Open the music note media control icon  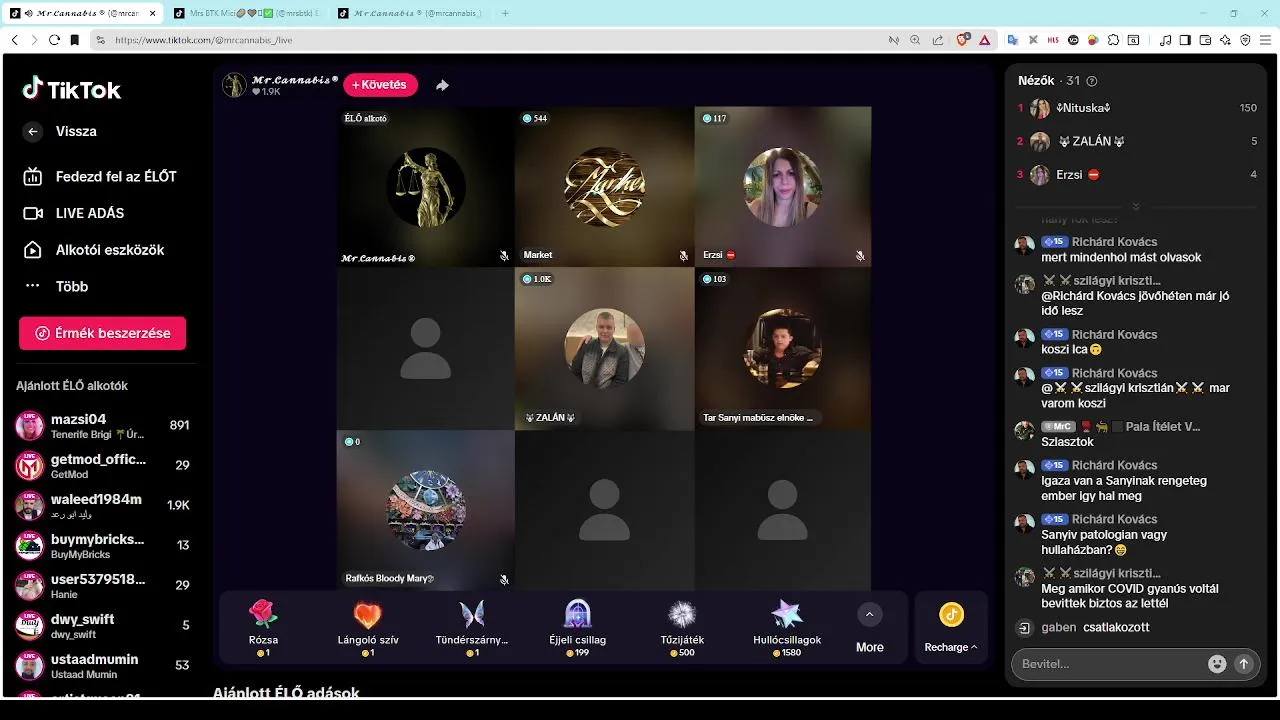[1165, 40]
